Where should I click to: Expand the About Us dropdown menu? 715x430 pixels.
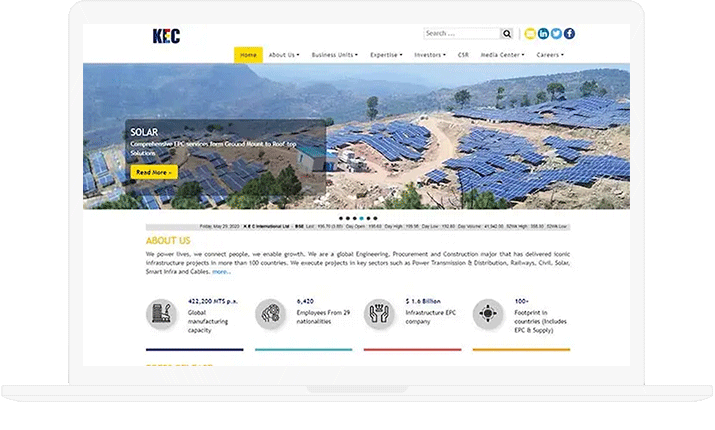click(x=284, y=55)
